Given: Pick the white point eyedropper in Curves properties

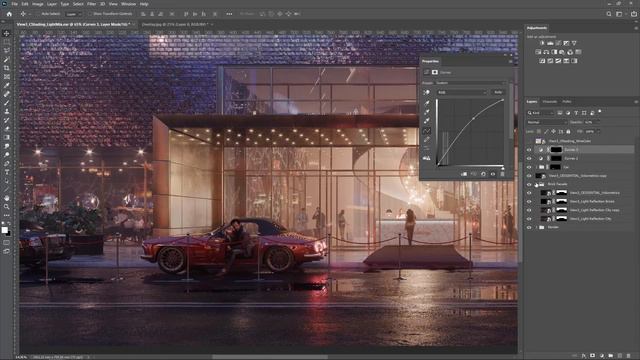Looking at the screenshot, I should point(427,121).
